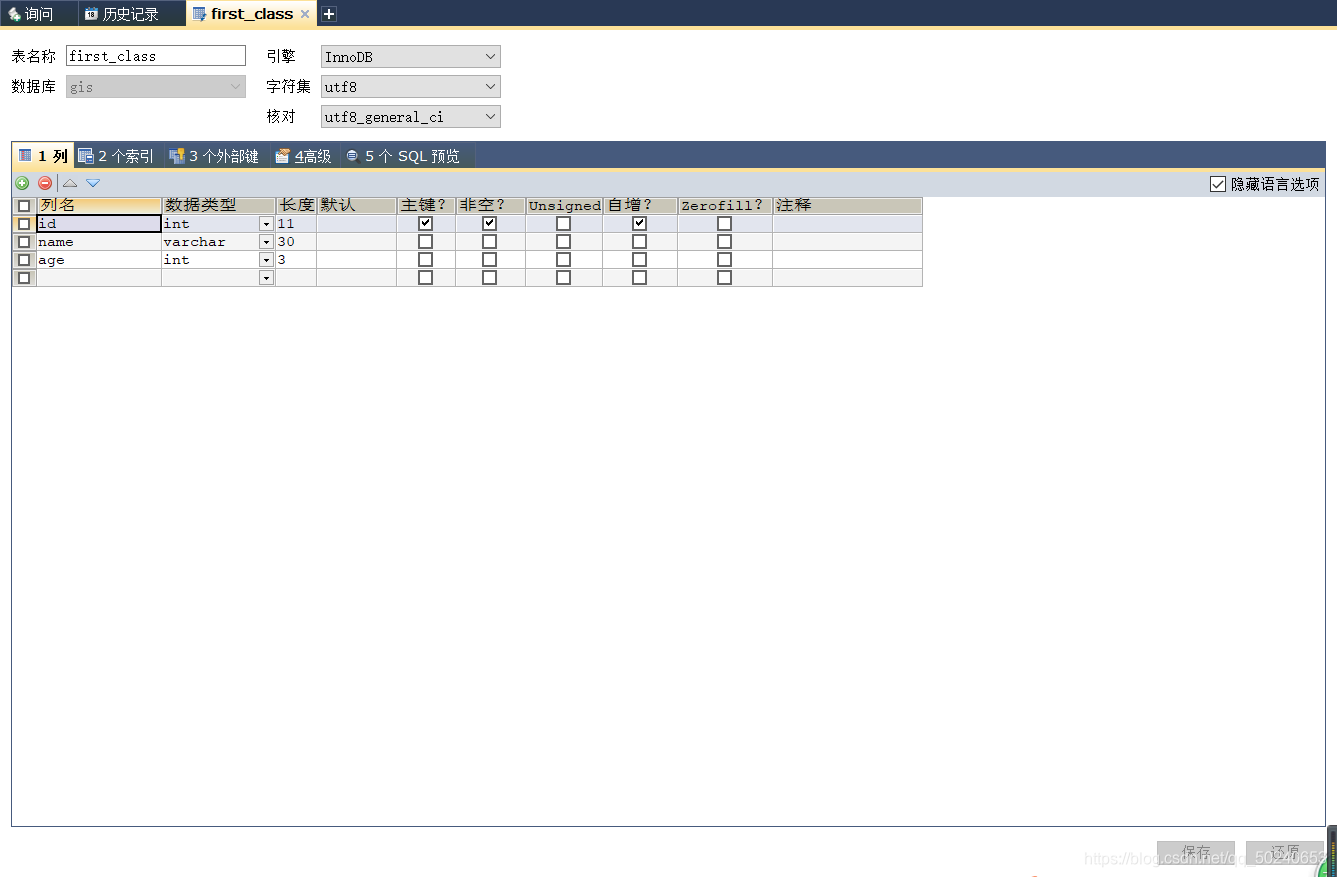Toggle 自增 checkbox for id row
Viewport: 1337px width, 877px height.
click(x=640, y=224)
